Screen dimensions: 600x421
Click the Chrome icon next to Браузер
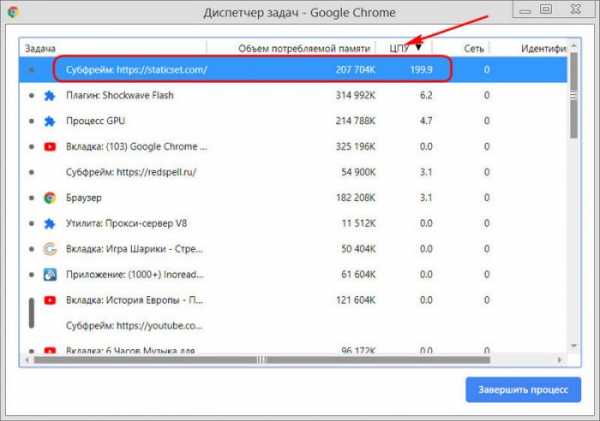(x=50, y=198)
